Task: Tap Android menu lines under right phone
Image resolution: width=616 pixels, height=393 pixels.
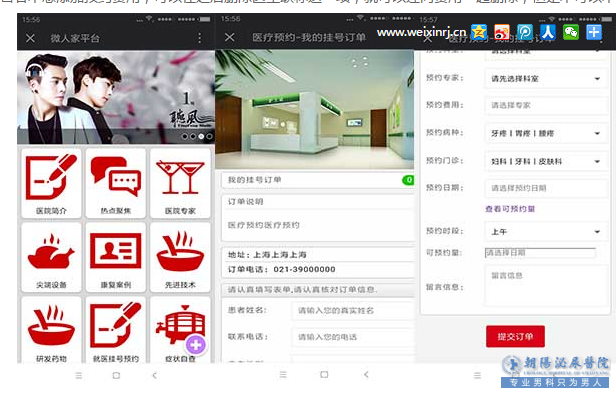Action: tap(477, 375)
